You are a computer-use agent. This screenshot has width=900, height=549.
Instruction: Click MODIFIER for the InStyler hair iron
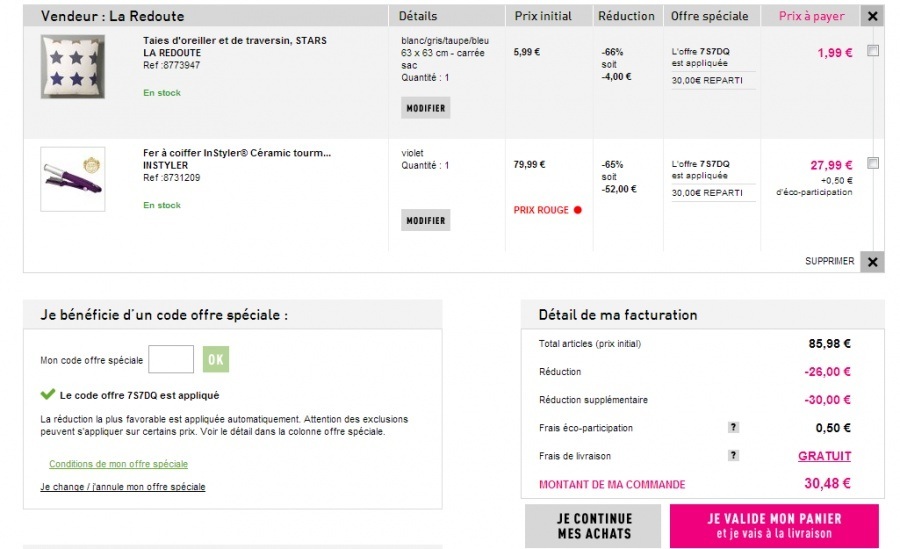click(425, 220)
